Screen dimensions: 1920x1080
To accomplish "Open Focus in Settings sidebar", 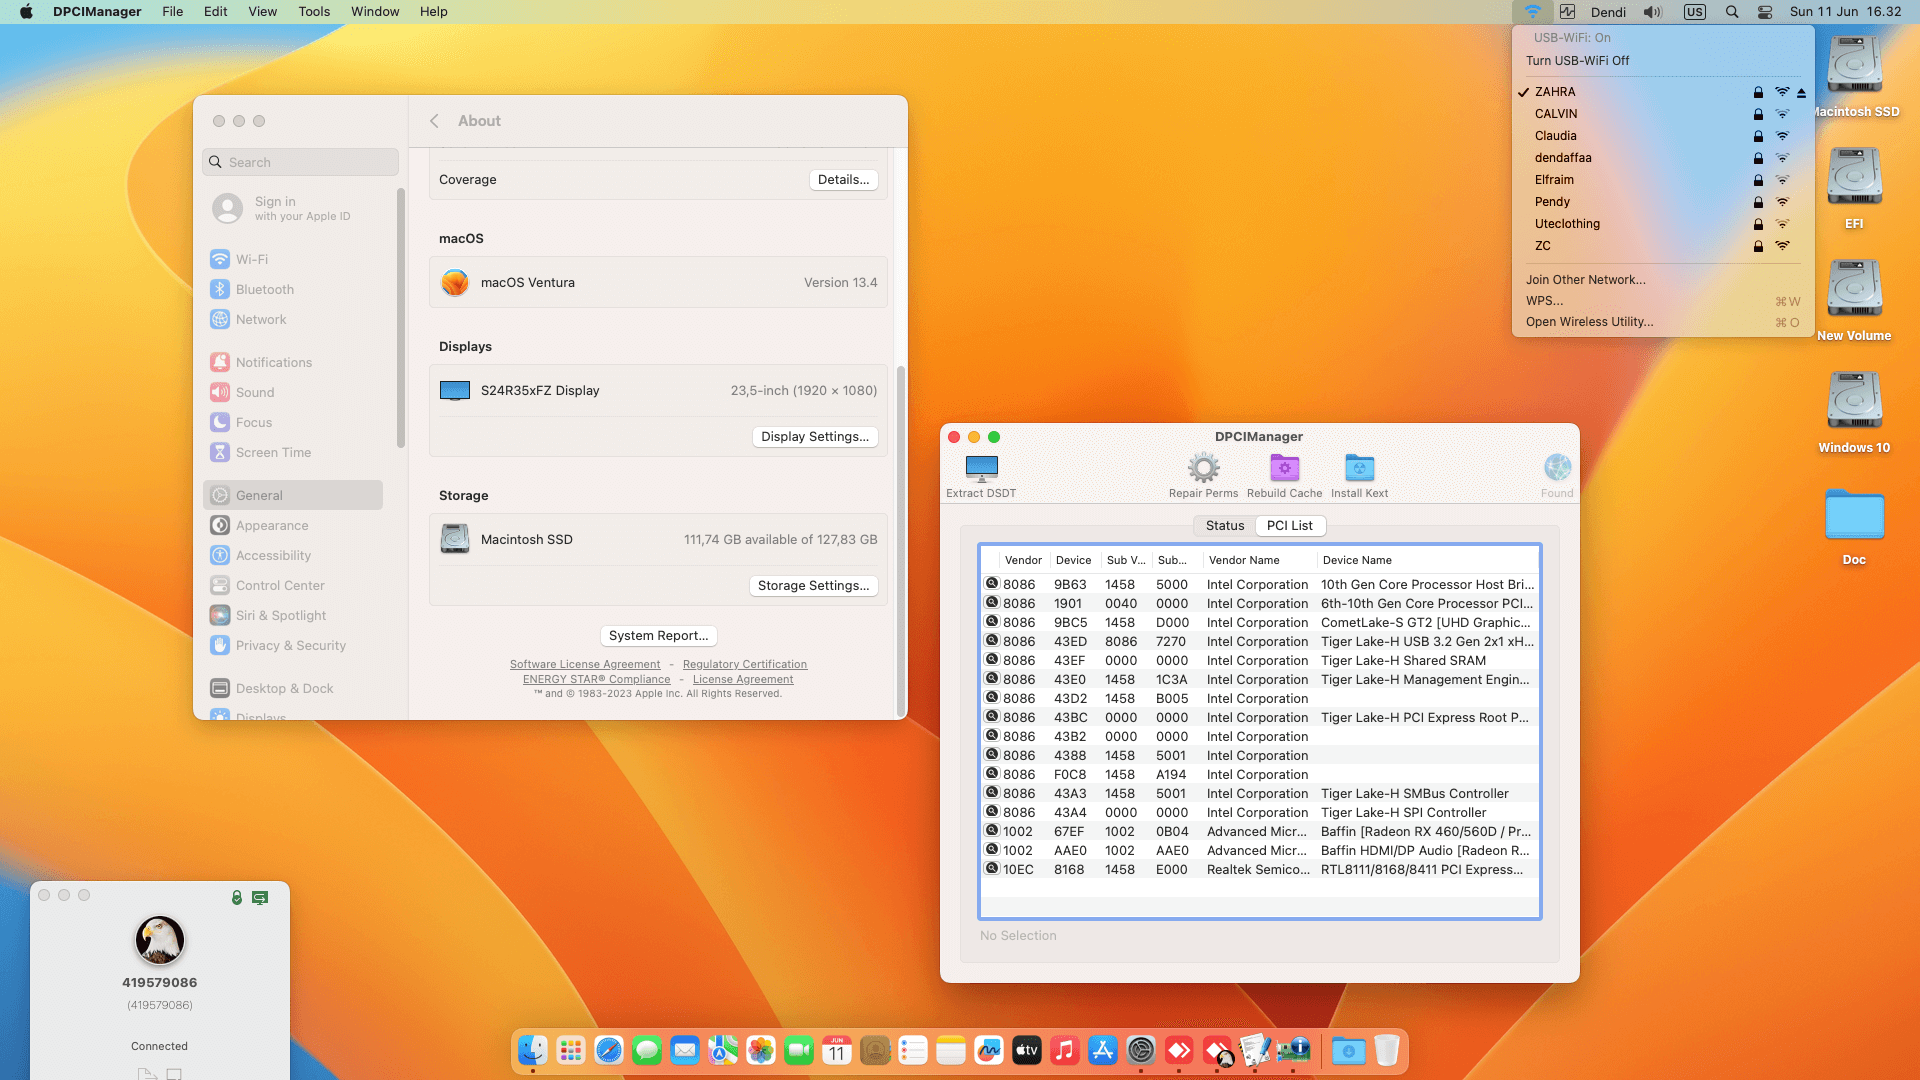I will [x=295, y=422].
